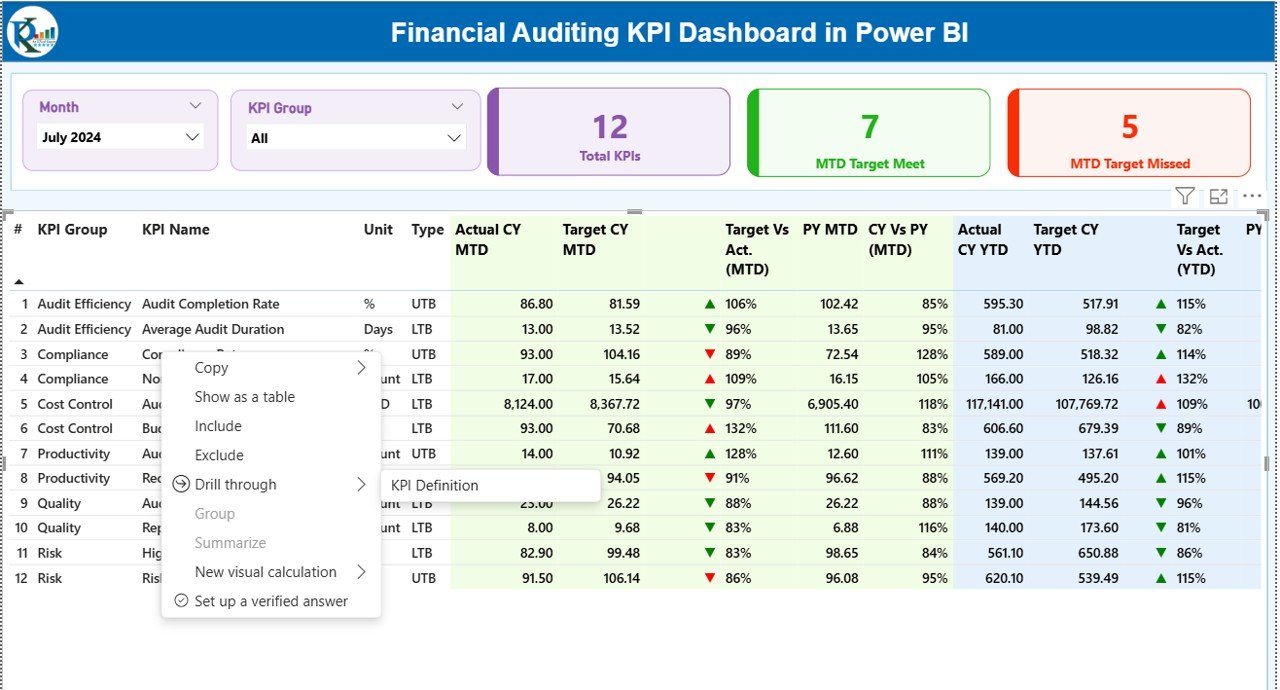Choose Exclude from the context menu
Screen dimensions: 1280x690
(219, 455)
